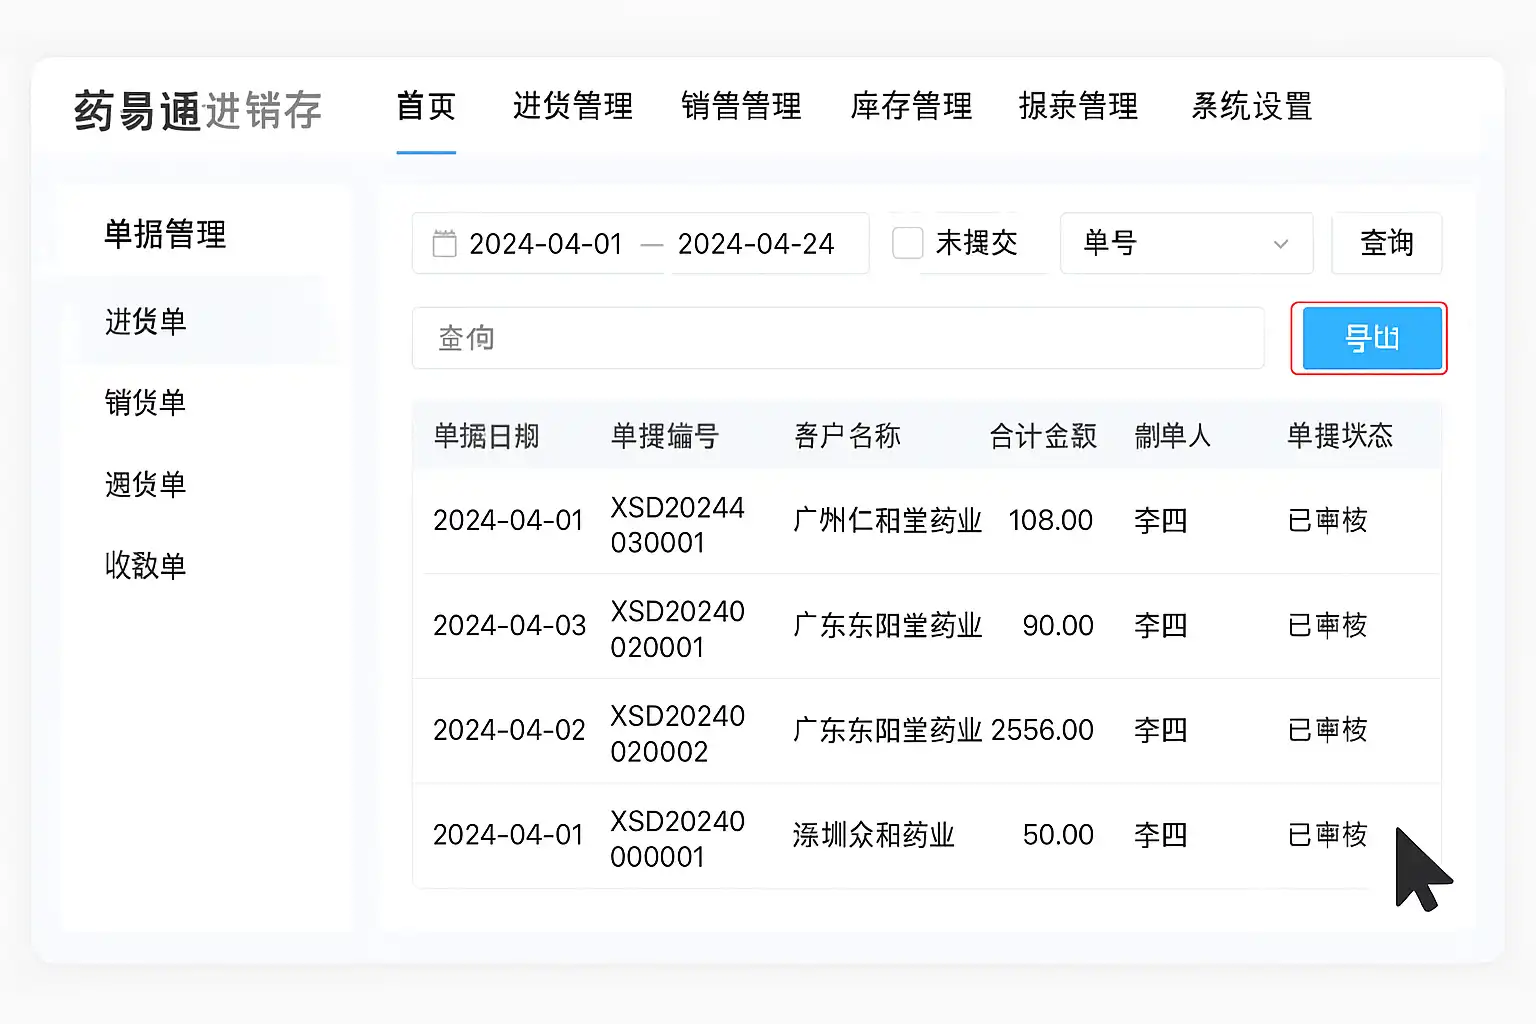The image size is (1536, 1024).
Task: Switch to the 首页 tab
Action: [426, 106]
